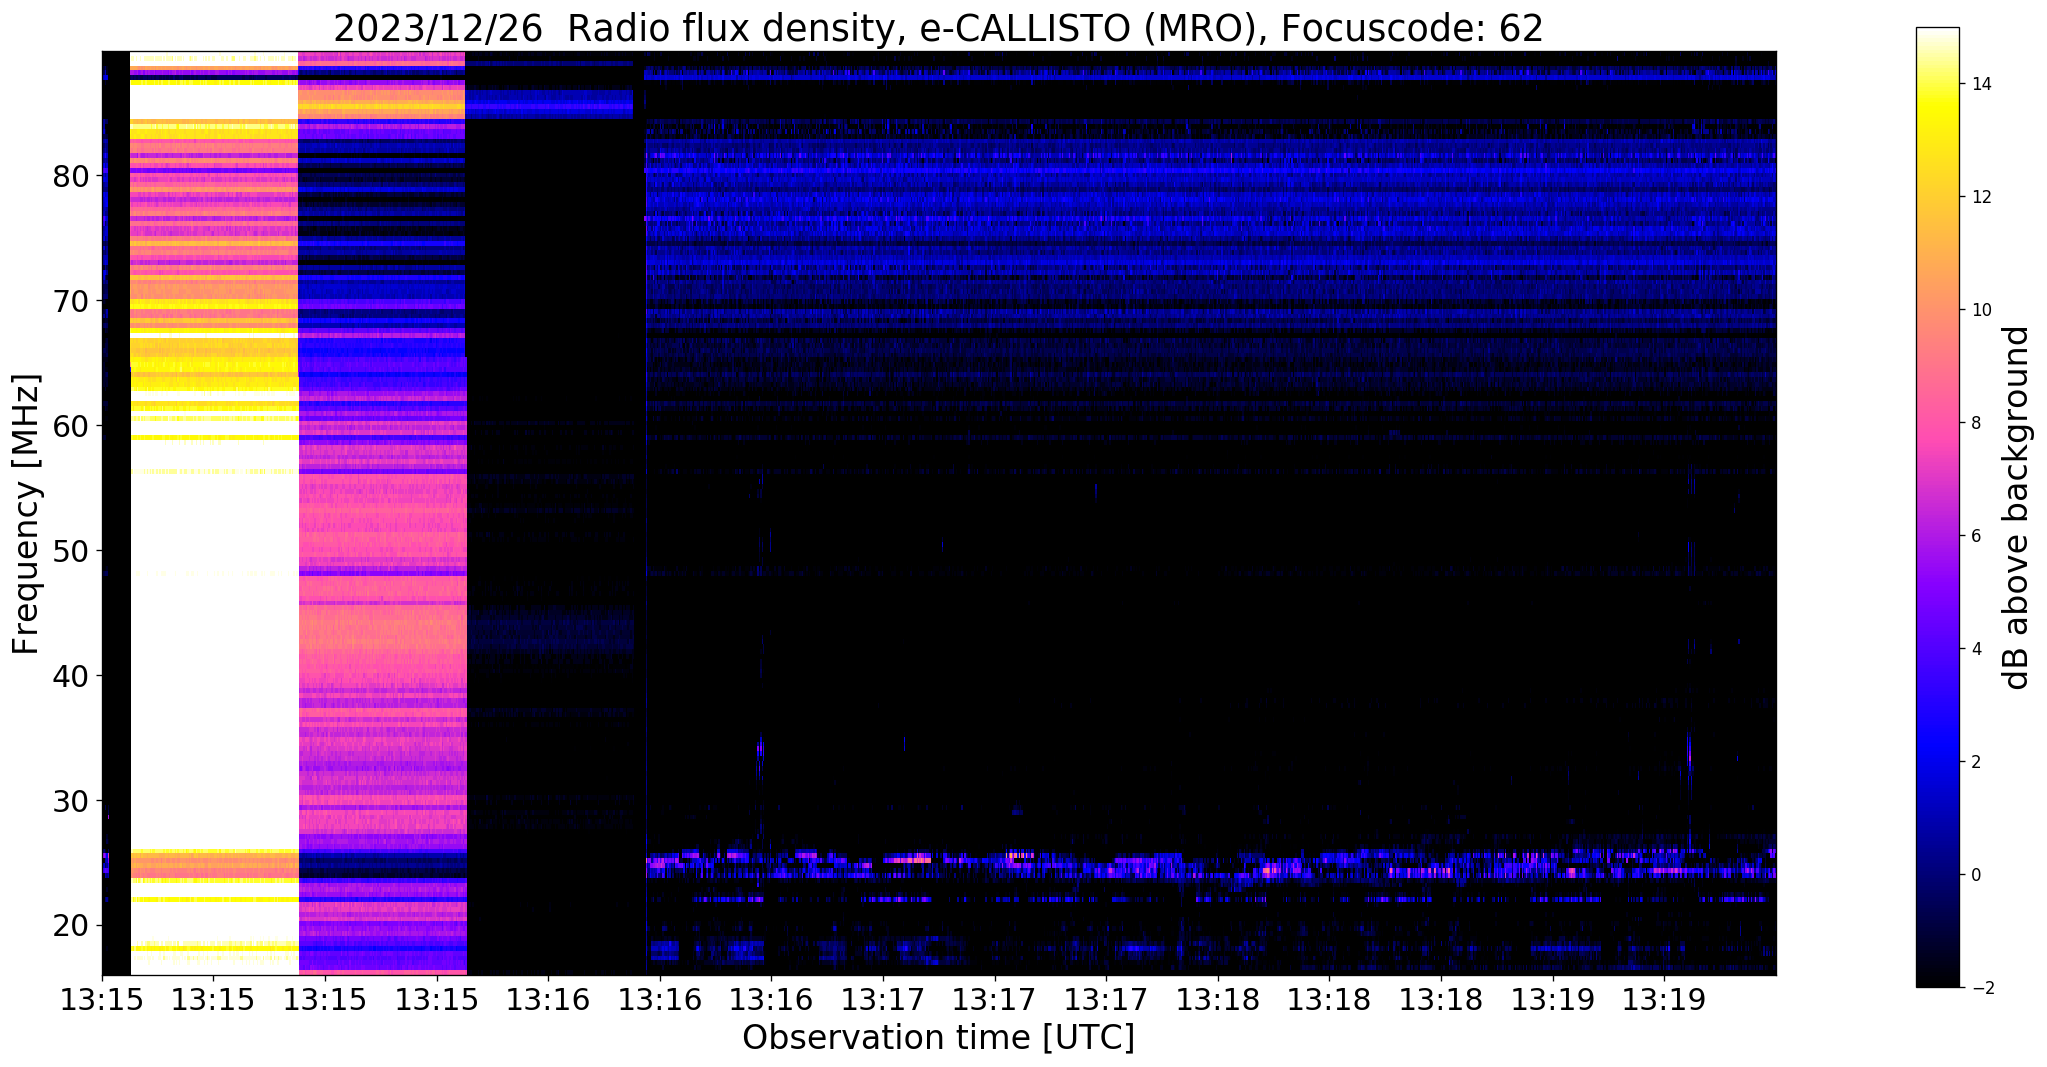Click the colorbar tick label 12
This screenshot has height=1067, width=2047.
click(1979, 197)
